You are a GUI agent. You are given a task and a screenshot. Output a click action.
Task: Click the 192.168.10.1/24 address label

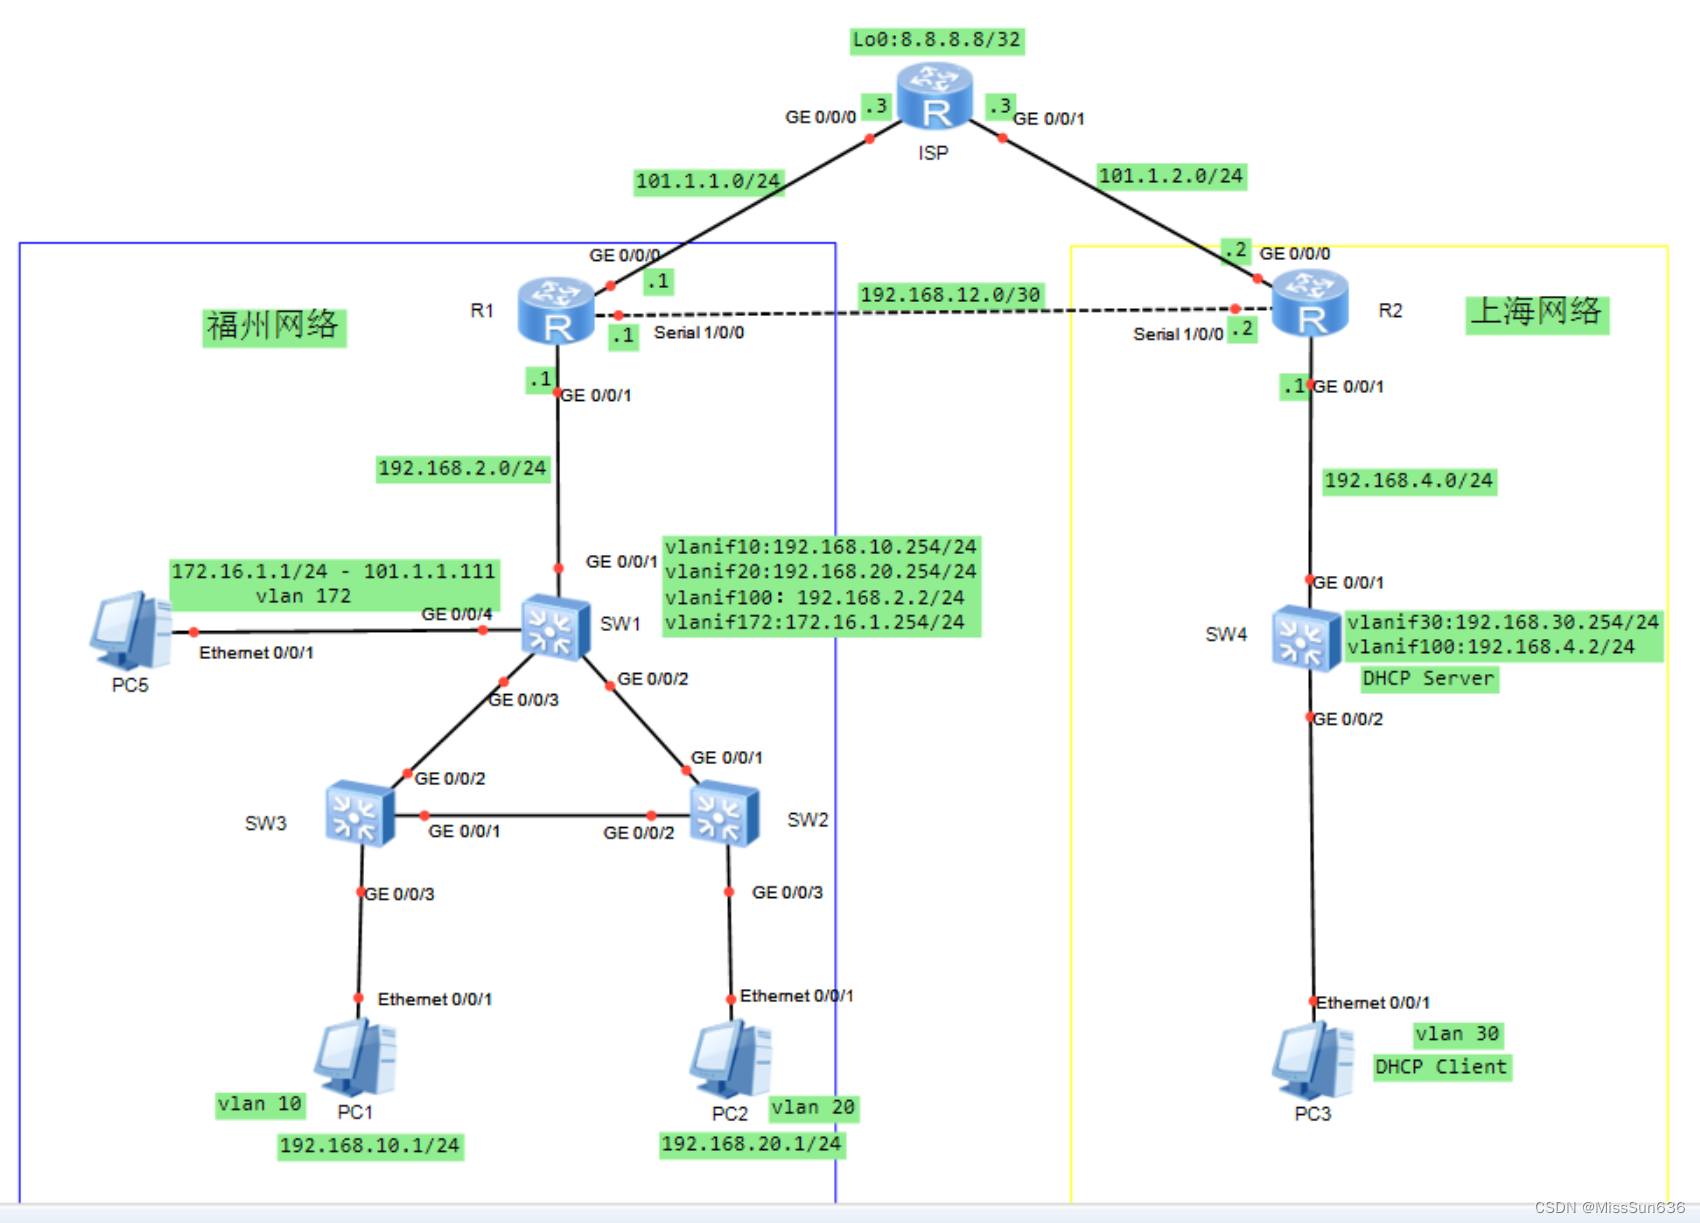370,1146
